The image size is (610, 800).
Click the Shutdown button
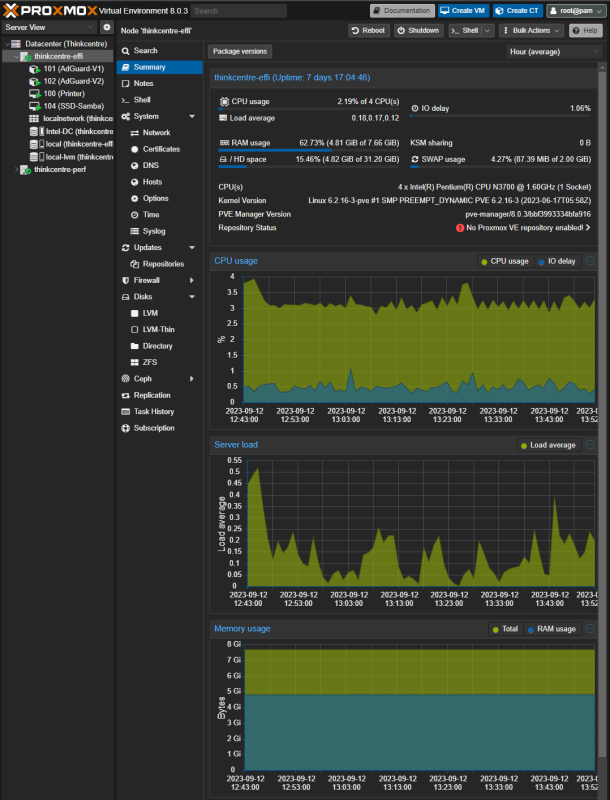coord(418,31)
